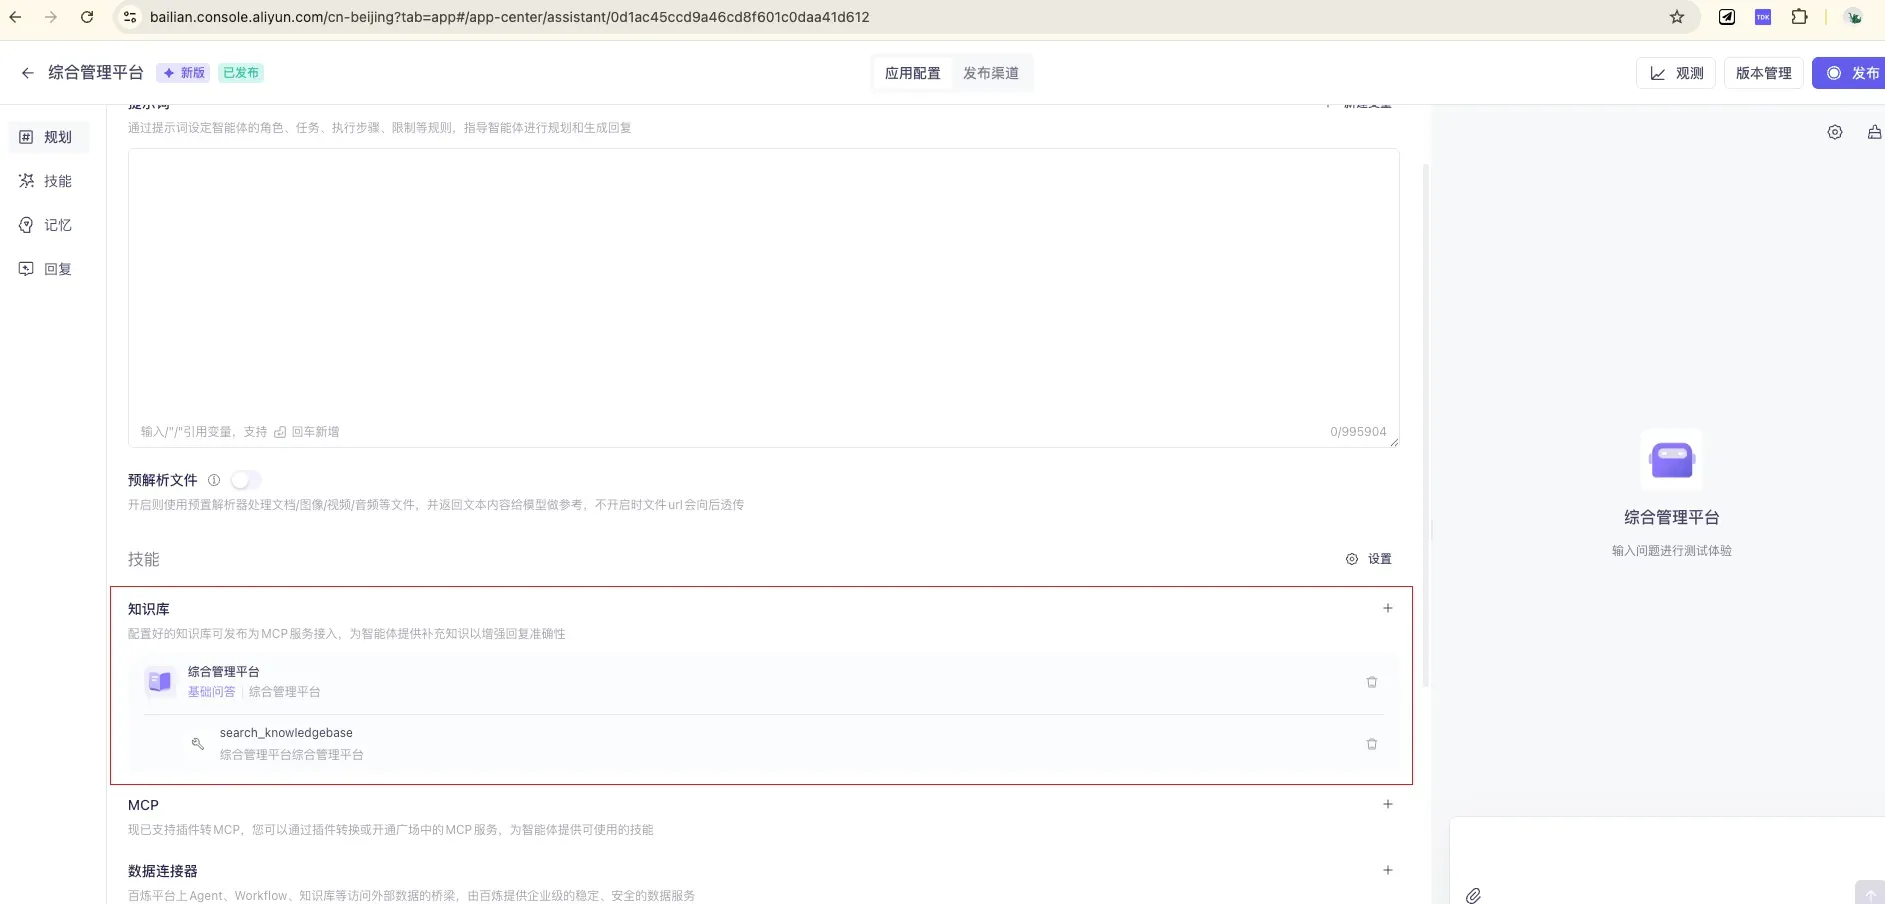Image resolution: width=1885 pixels, height=904 pixels.
Task: Click the 发布 publish button
Action: tap(1851, 73)
